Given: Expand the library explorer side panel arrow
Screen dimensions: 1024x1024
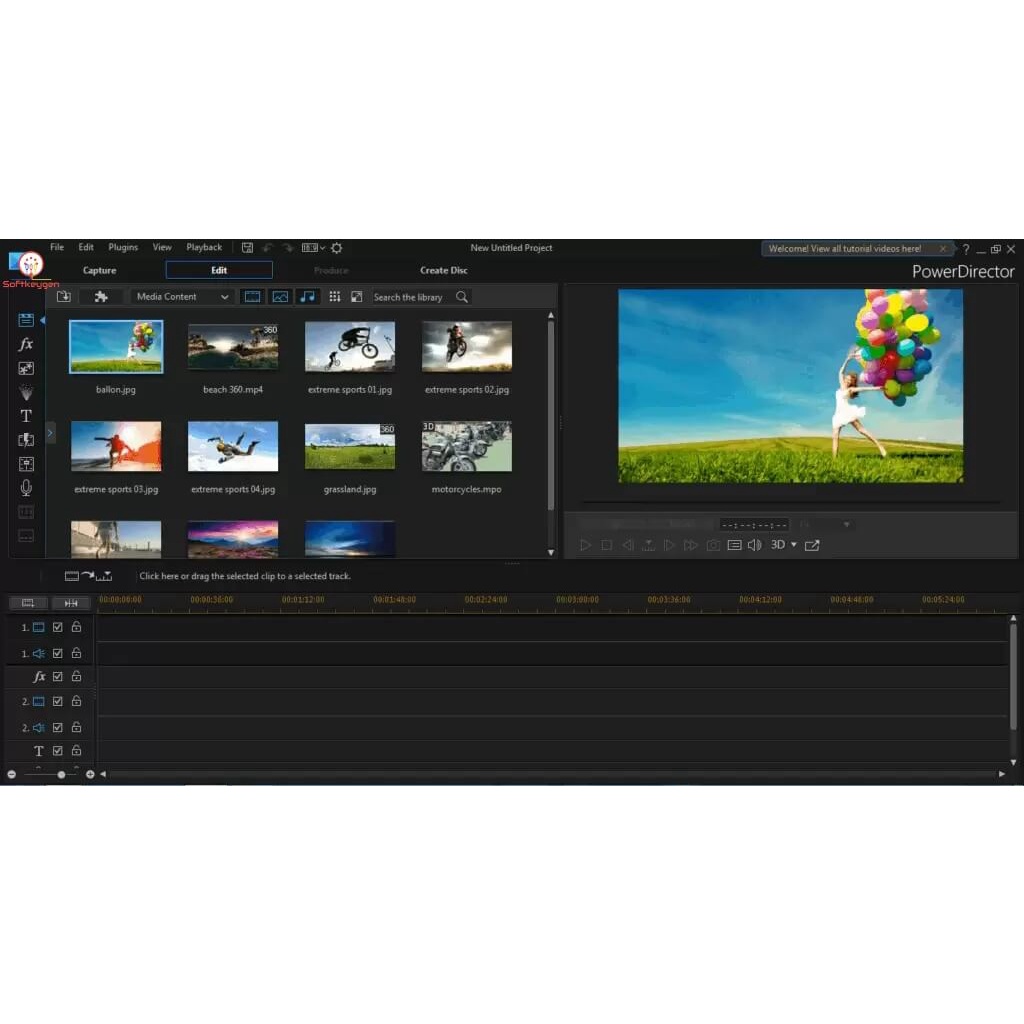Looking at the screenshot, I should click(x=50, y=432).
